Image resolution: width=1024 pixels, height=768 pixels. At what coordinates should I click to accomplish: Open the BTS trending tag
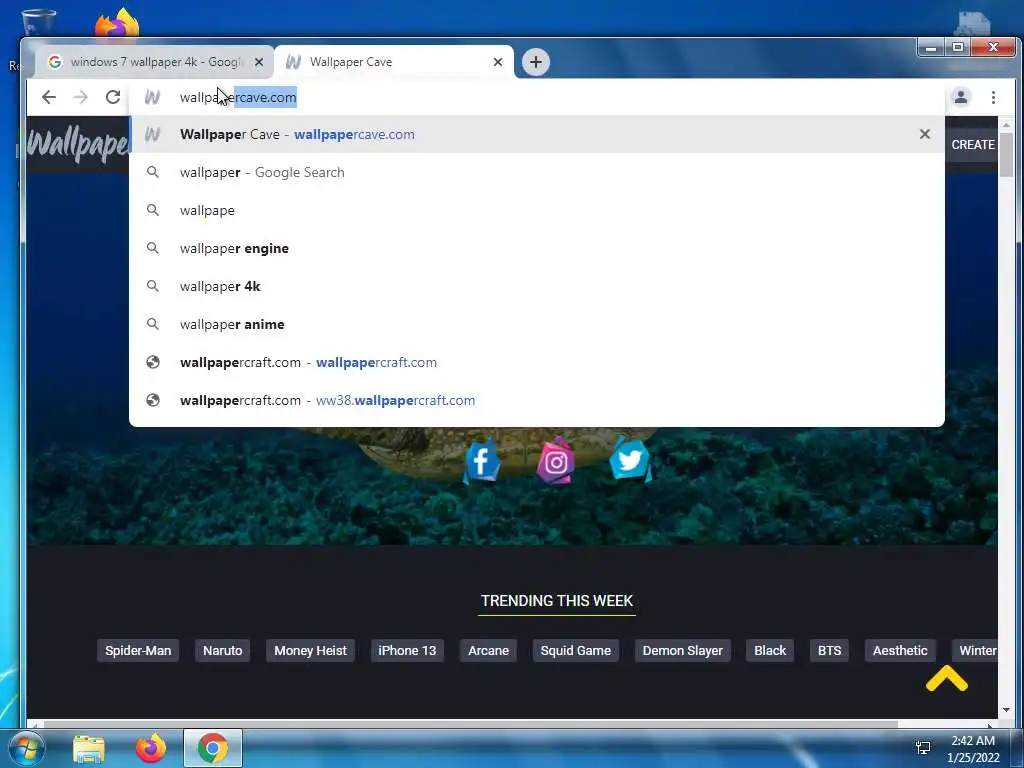tap(829, 650)
